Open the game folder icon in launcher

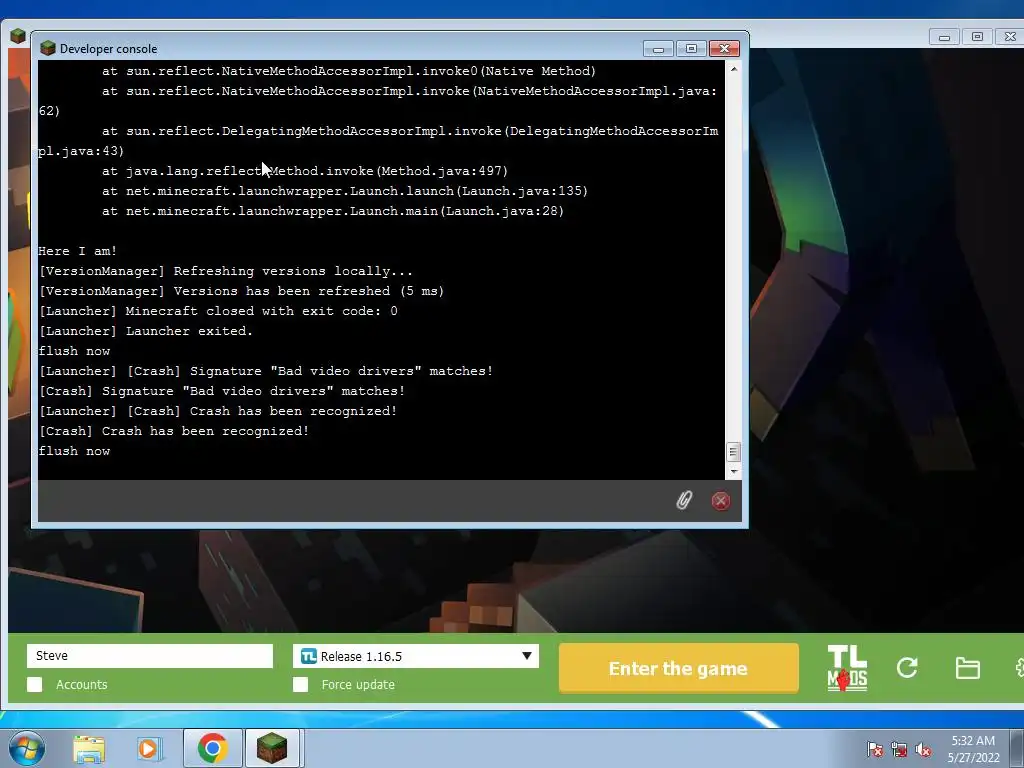[967, 668]
